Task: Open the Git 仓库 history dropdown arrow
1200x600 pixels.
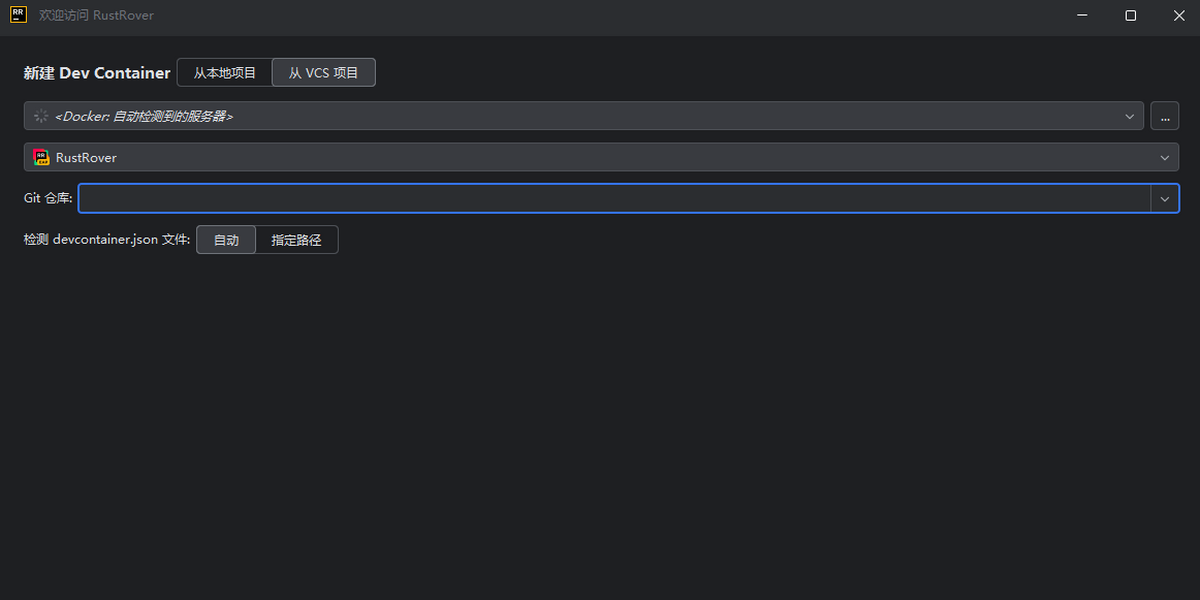Action: (x=1165, y=199)
